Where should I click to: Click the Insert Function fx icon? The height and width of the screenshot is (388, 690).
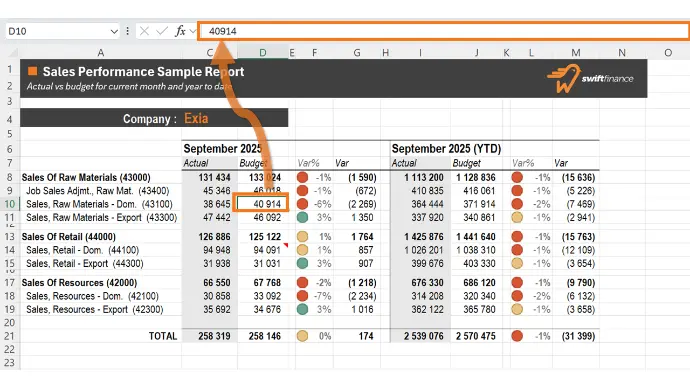pos(180,31)
